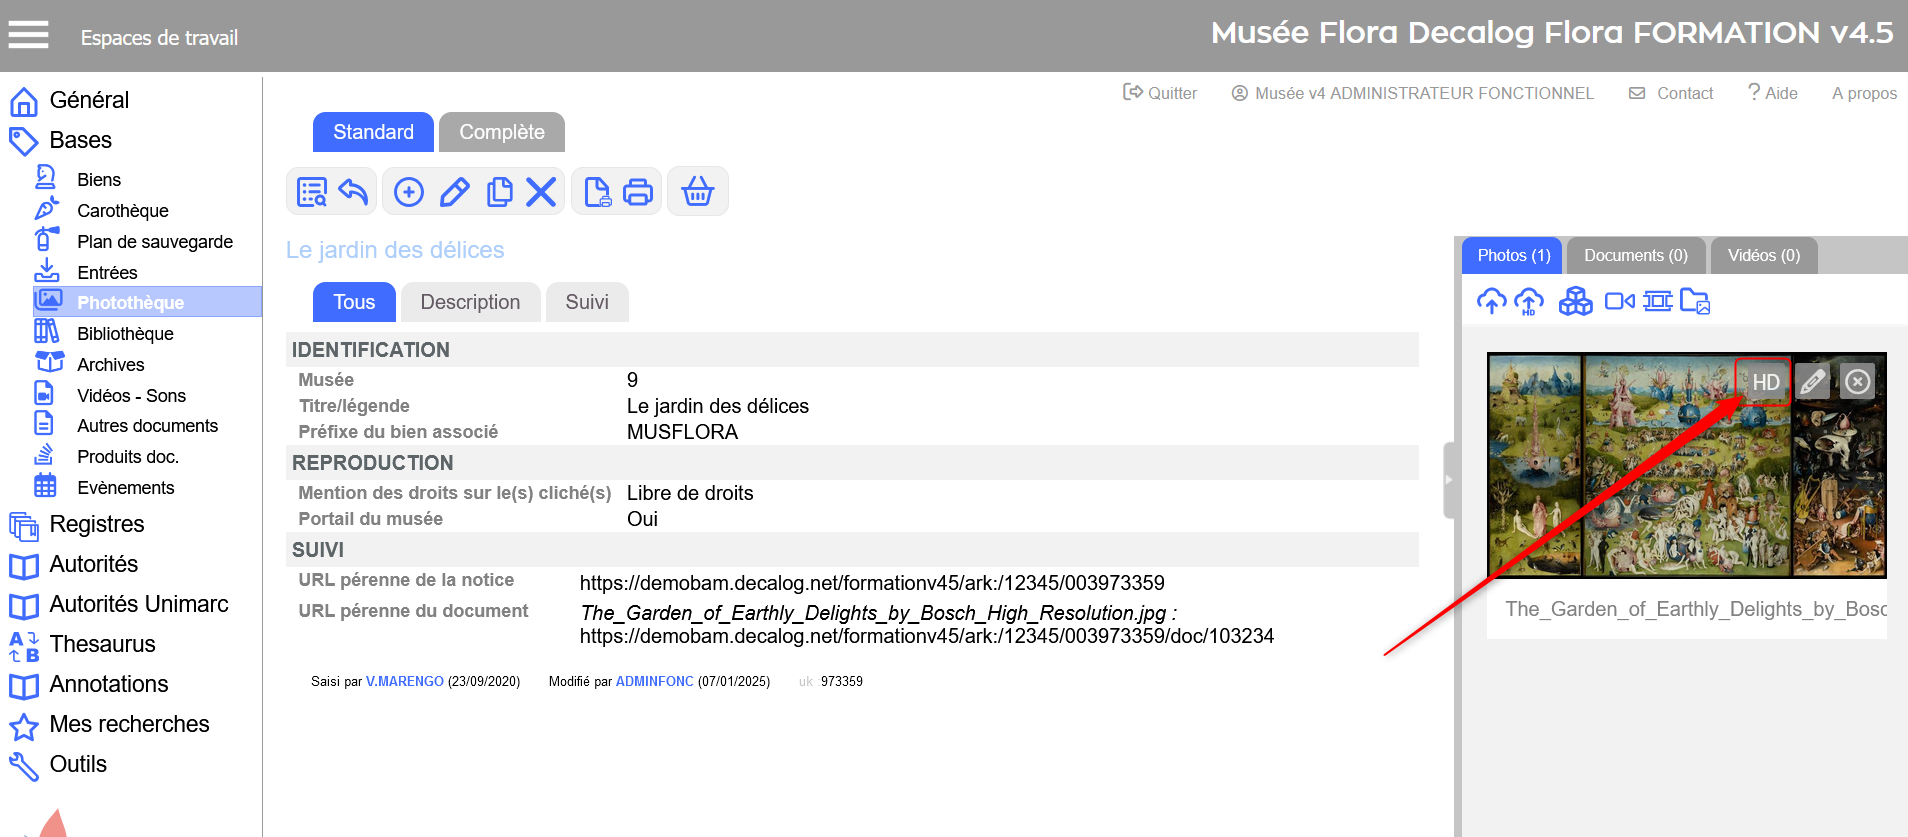Click the Contact link
The image size is (1908, 837).
1671,93
